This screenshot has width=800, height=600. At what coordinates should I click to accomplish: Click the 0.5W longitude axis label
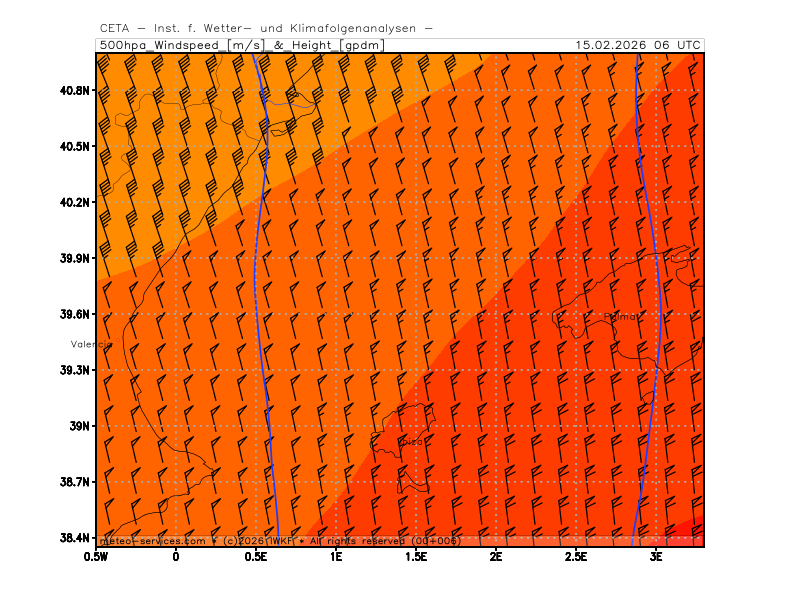click(x=96, y=556)
